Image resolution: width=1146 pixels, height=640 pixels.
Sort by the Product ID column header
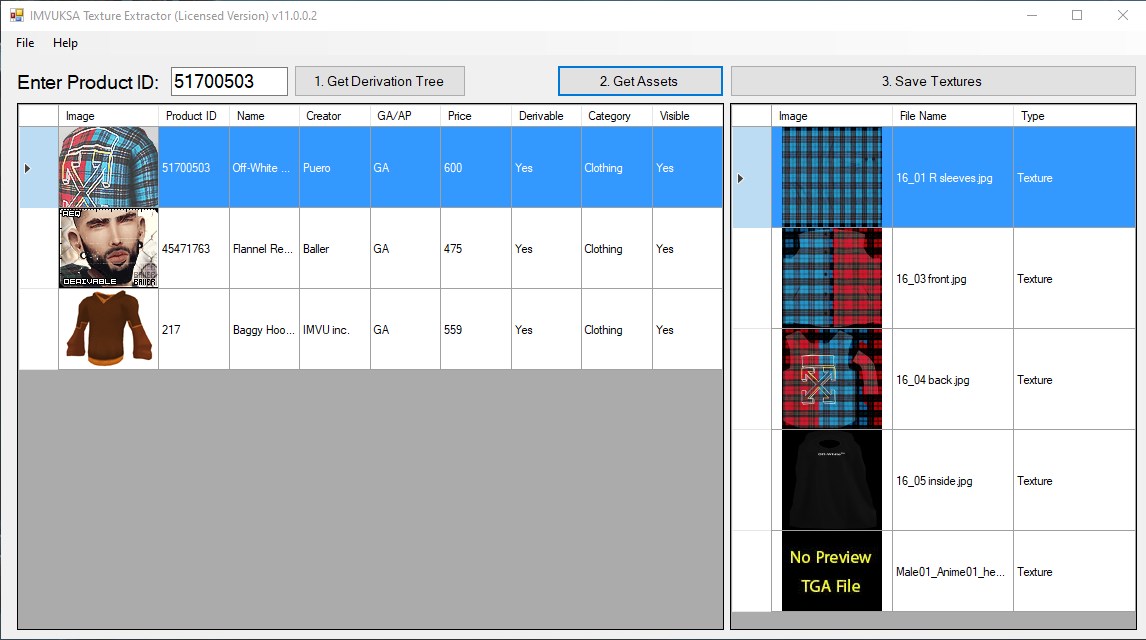coord(190,115)
